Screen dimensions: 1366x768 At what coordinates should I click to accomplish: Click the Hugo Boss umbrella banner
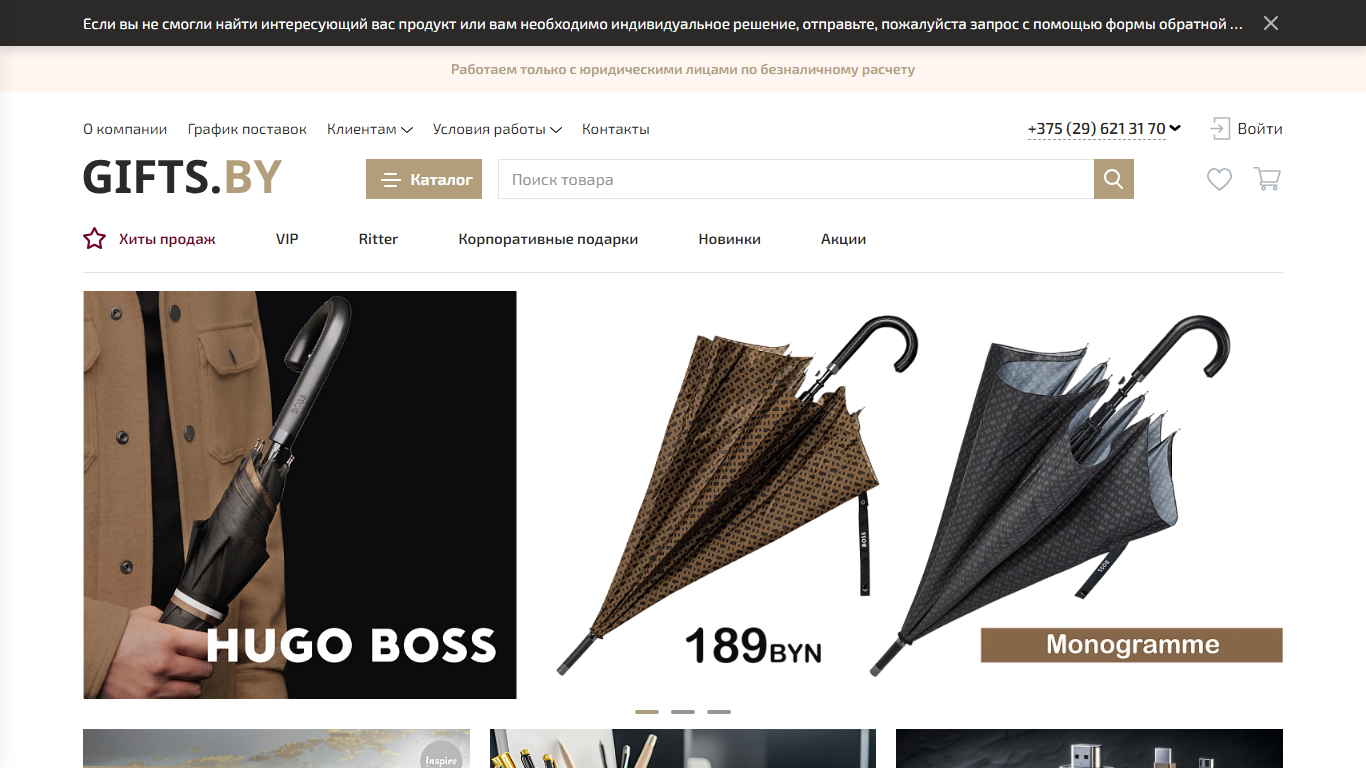(683, 495)
